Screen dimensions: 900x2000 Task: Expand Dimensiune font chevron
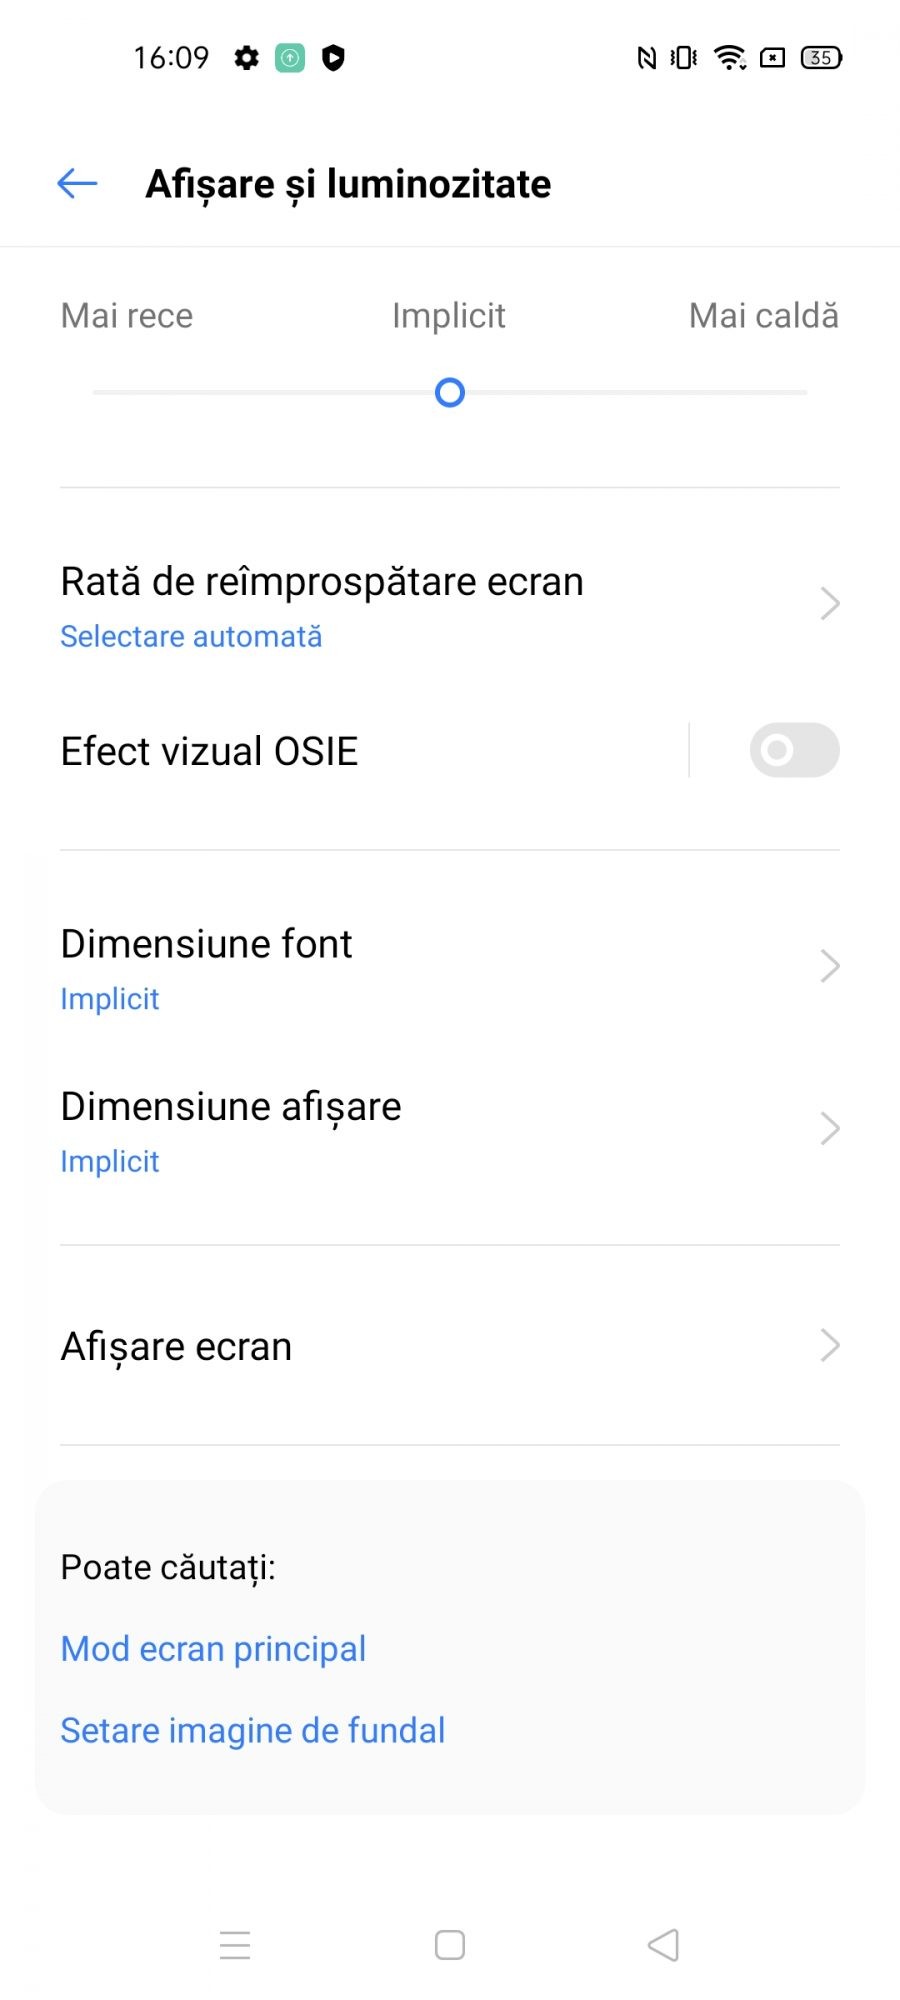[829, 966]
